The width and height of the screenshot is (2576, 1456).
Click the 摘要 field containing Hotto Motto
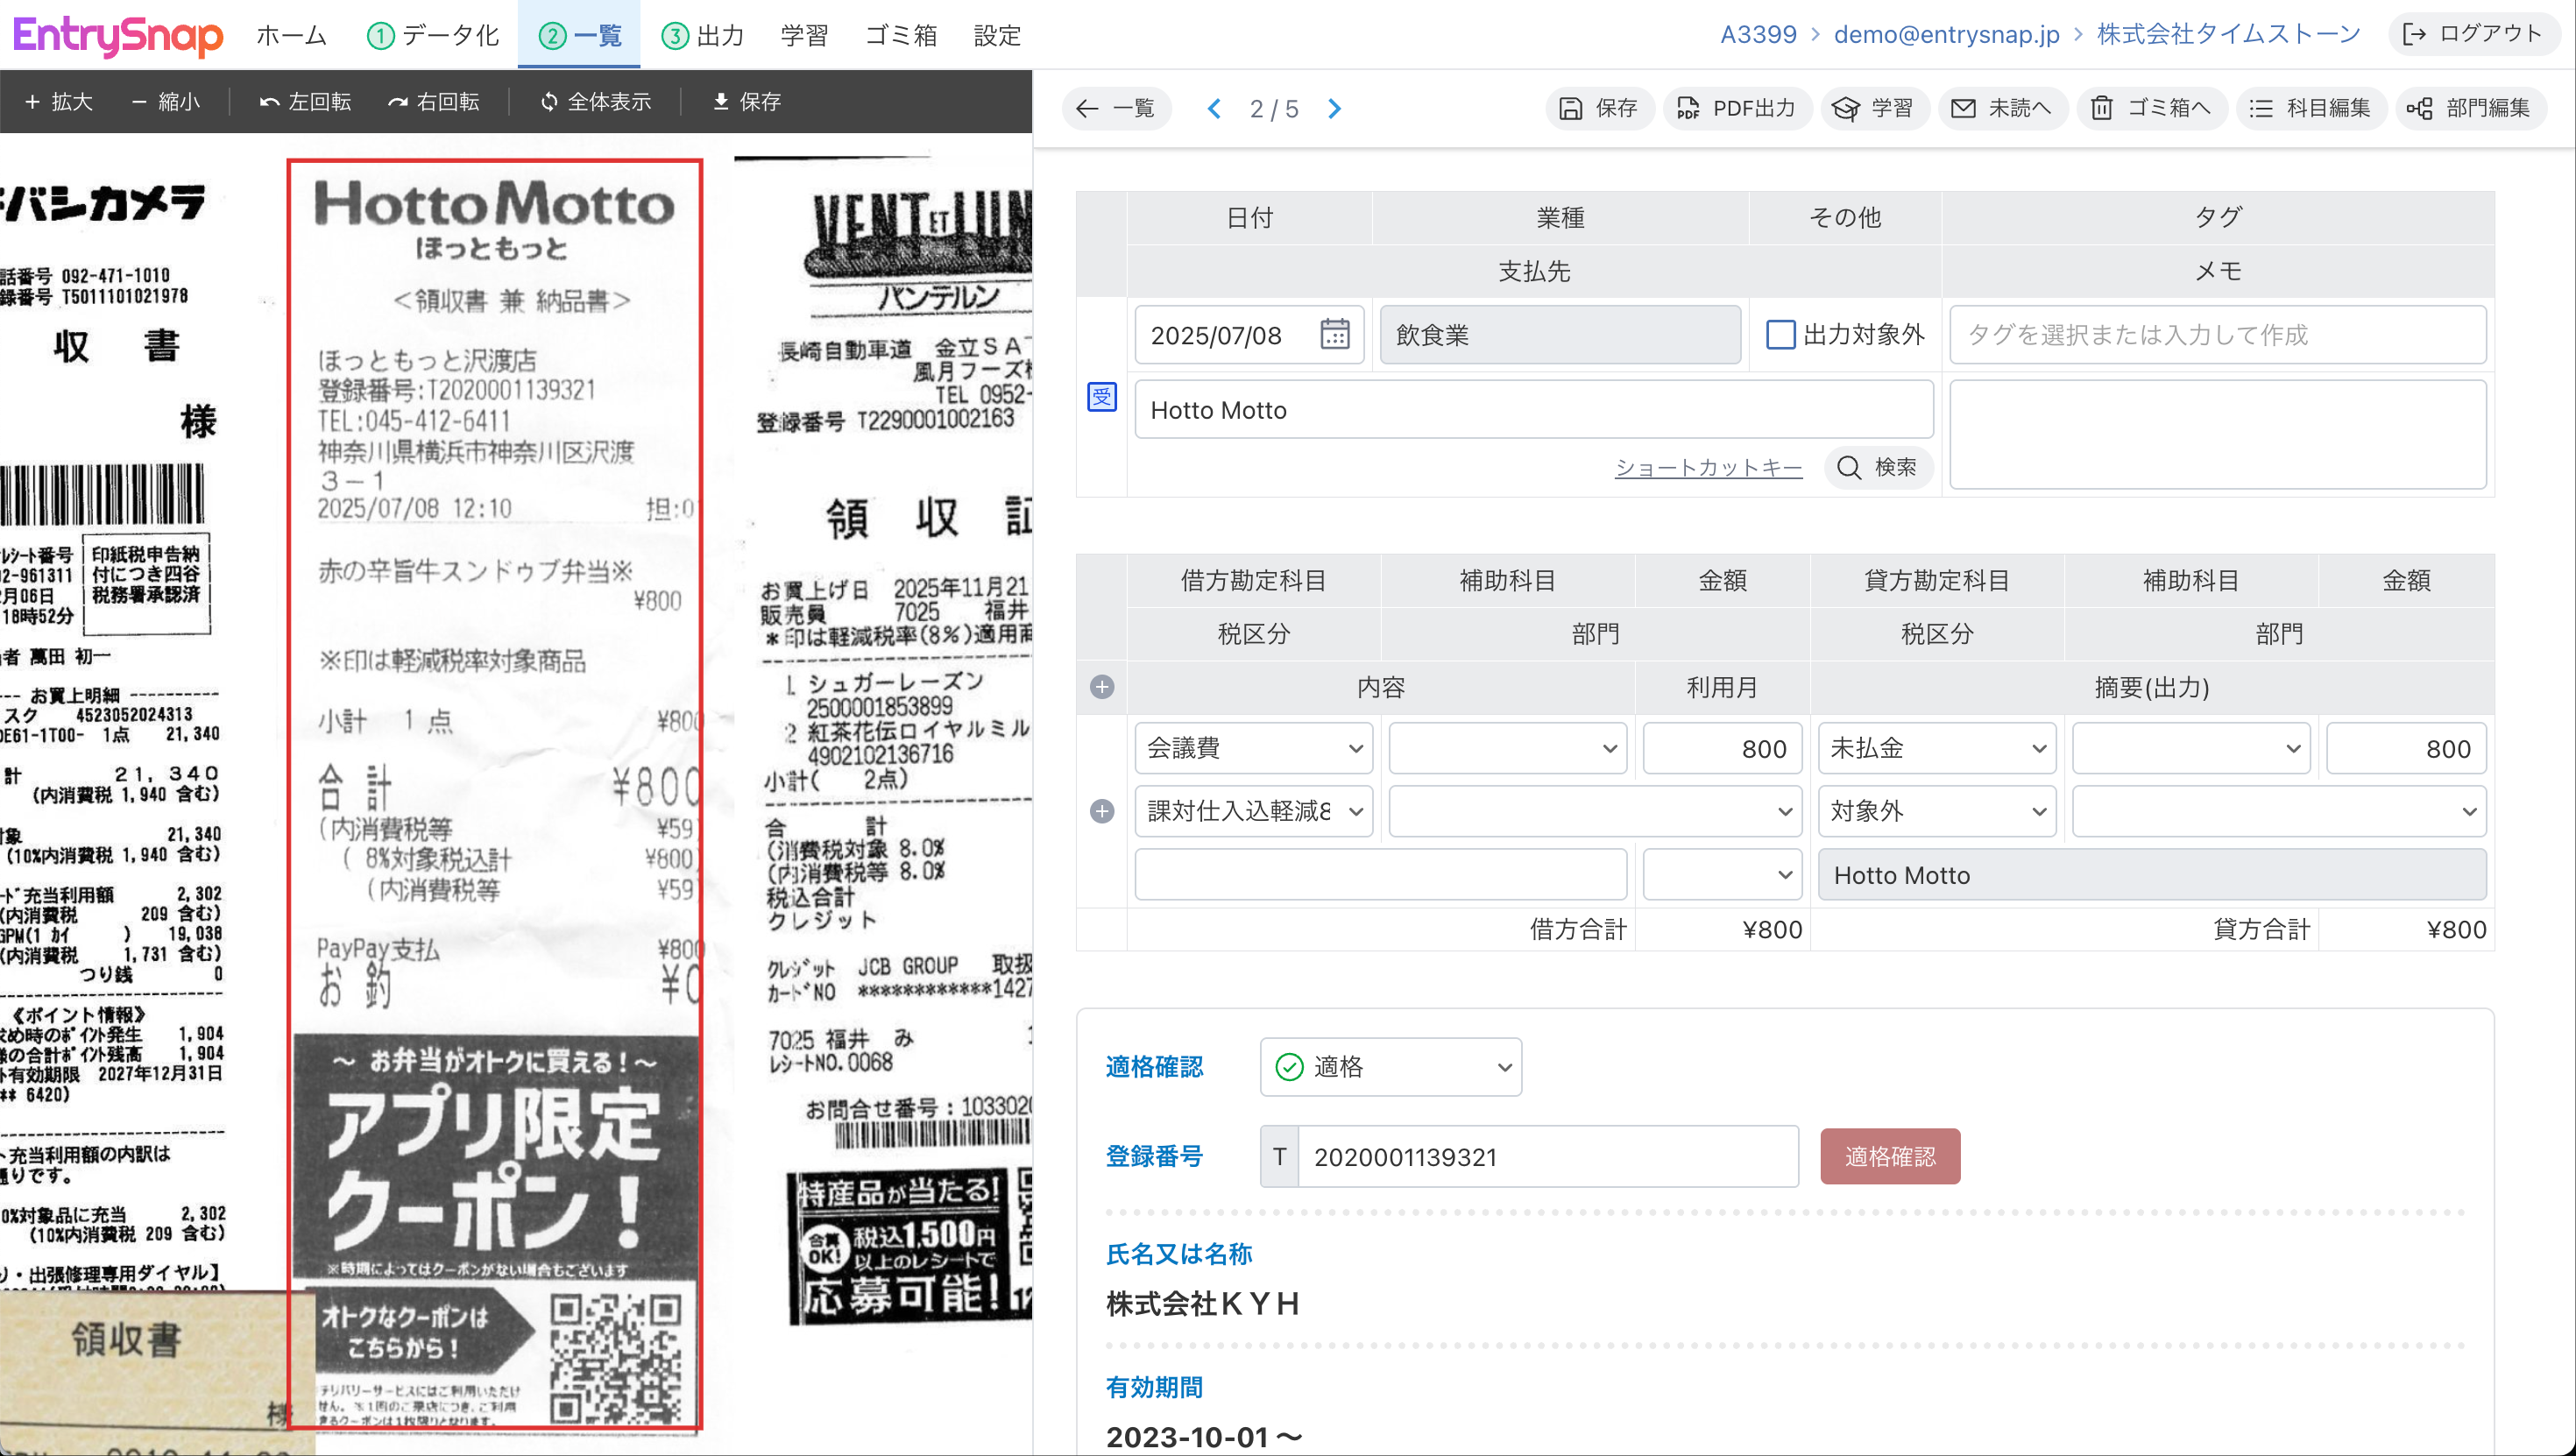pyautogui.click(x=2152, y=874)
